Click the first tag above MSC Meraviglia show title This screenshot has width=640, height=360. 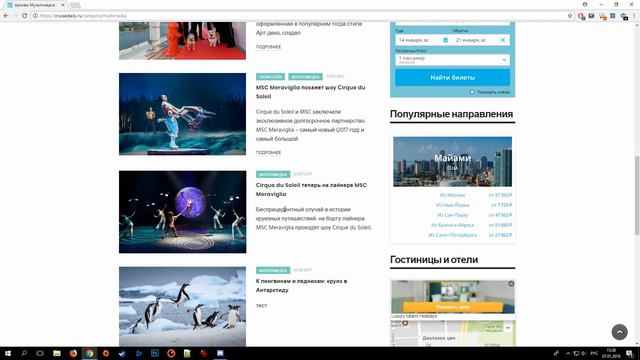270,77
